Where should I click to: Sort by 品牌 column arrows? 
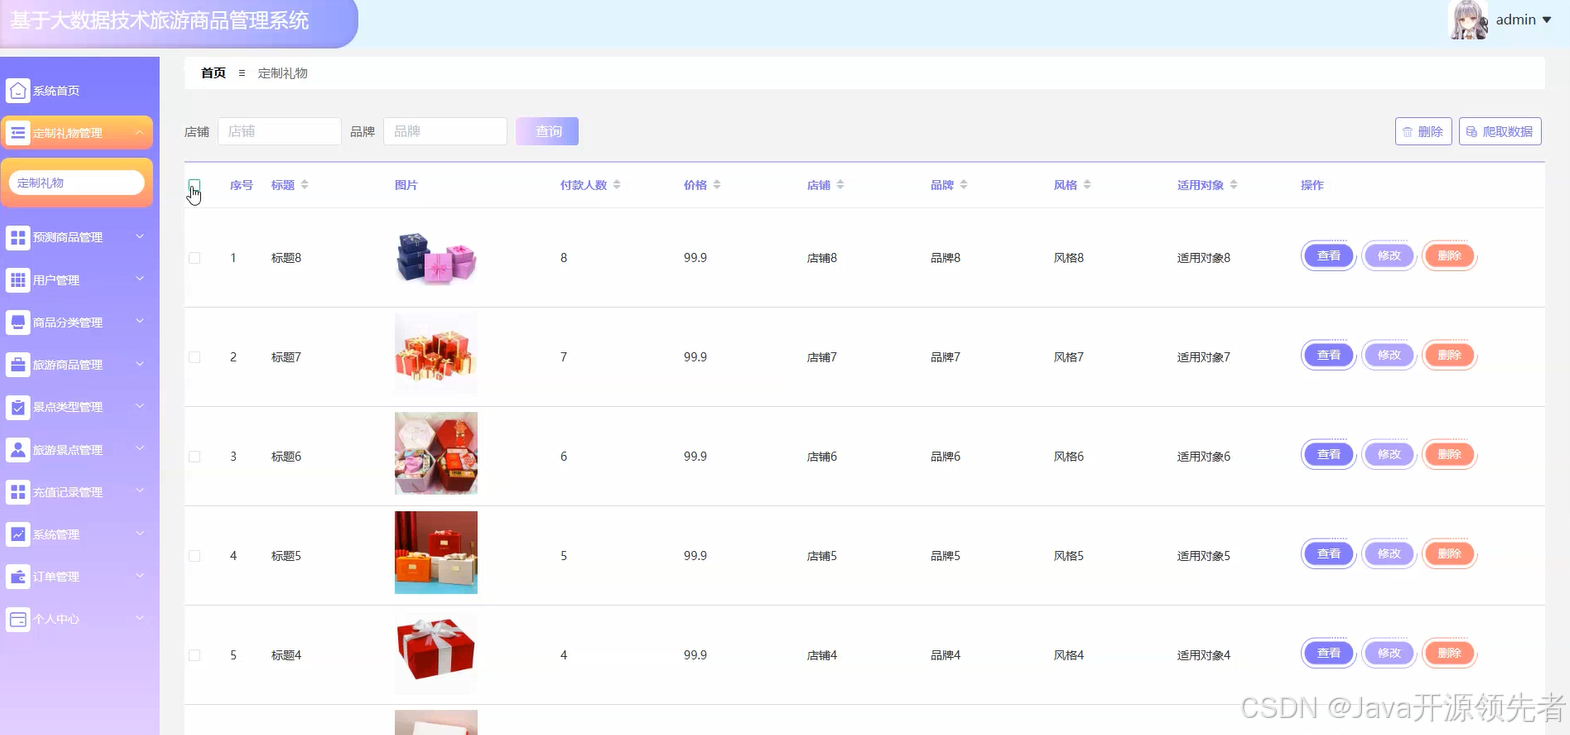click(964, 185)
